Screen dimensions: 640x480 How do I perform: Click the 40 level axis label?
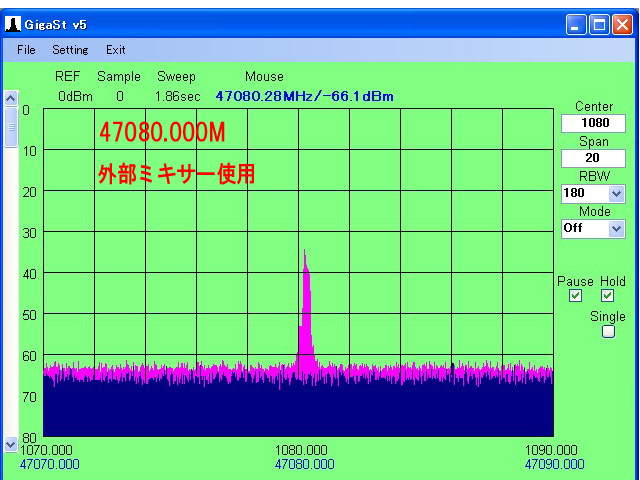pos(29,273)
